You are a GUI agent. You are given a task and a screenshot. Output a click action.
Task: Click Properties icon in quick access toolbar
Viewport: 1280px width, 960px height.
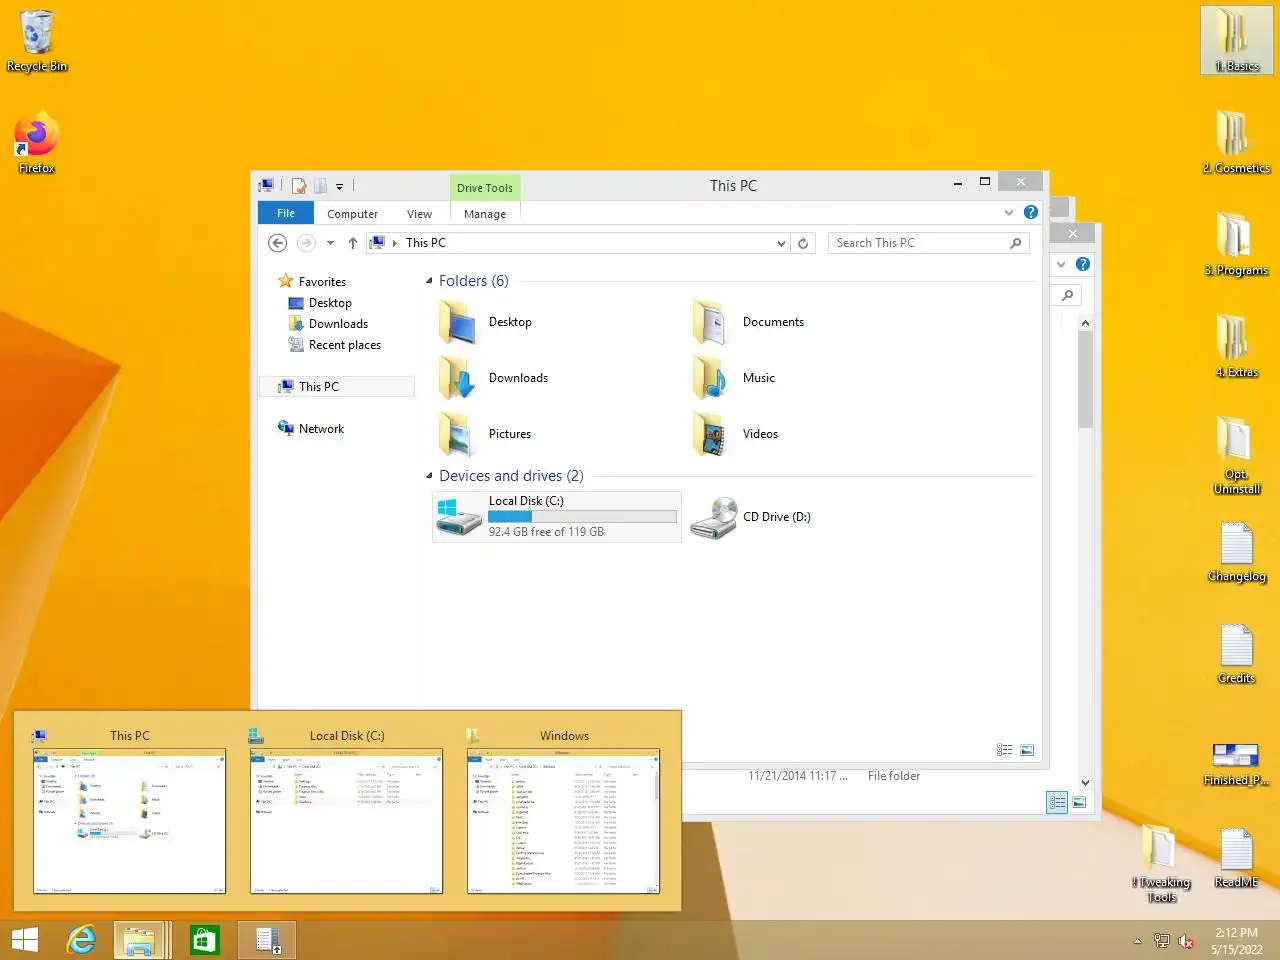pos(298,186)
